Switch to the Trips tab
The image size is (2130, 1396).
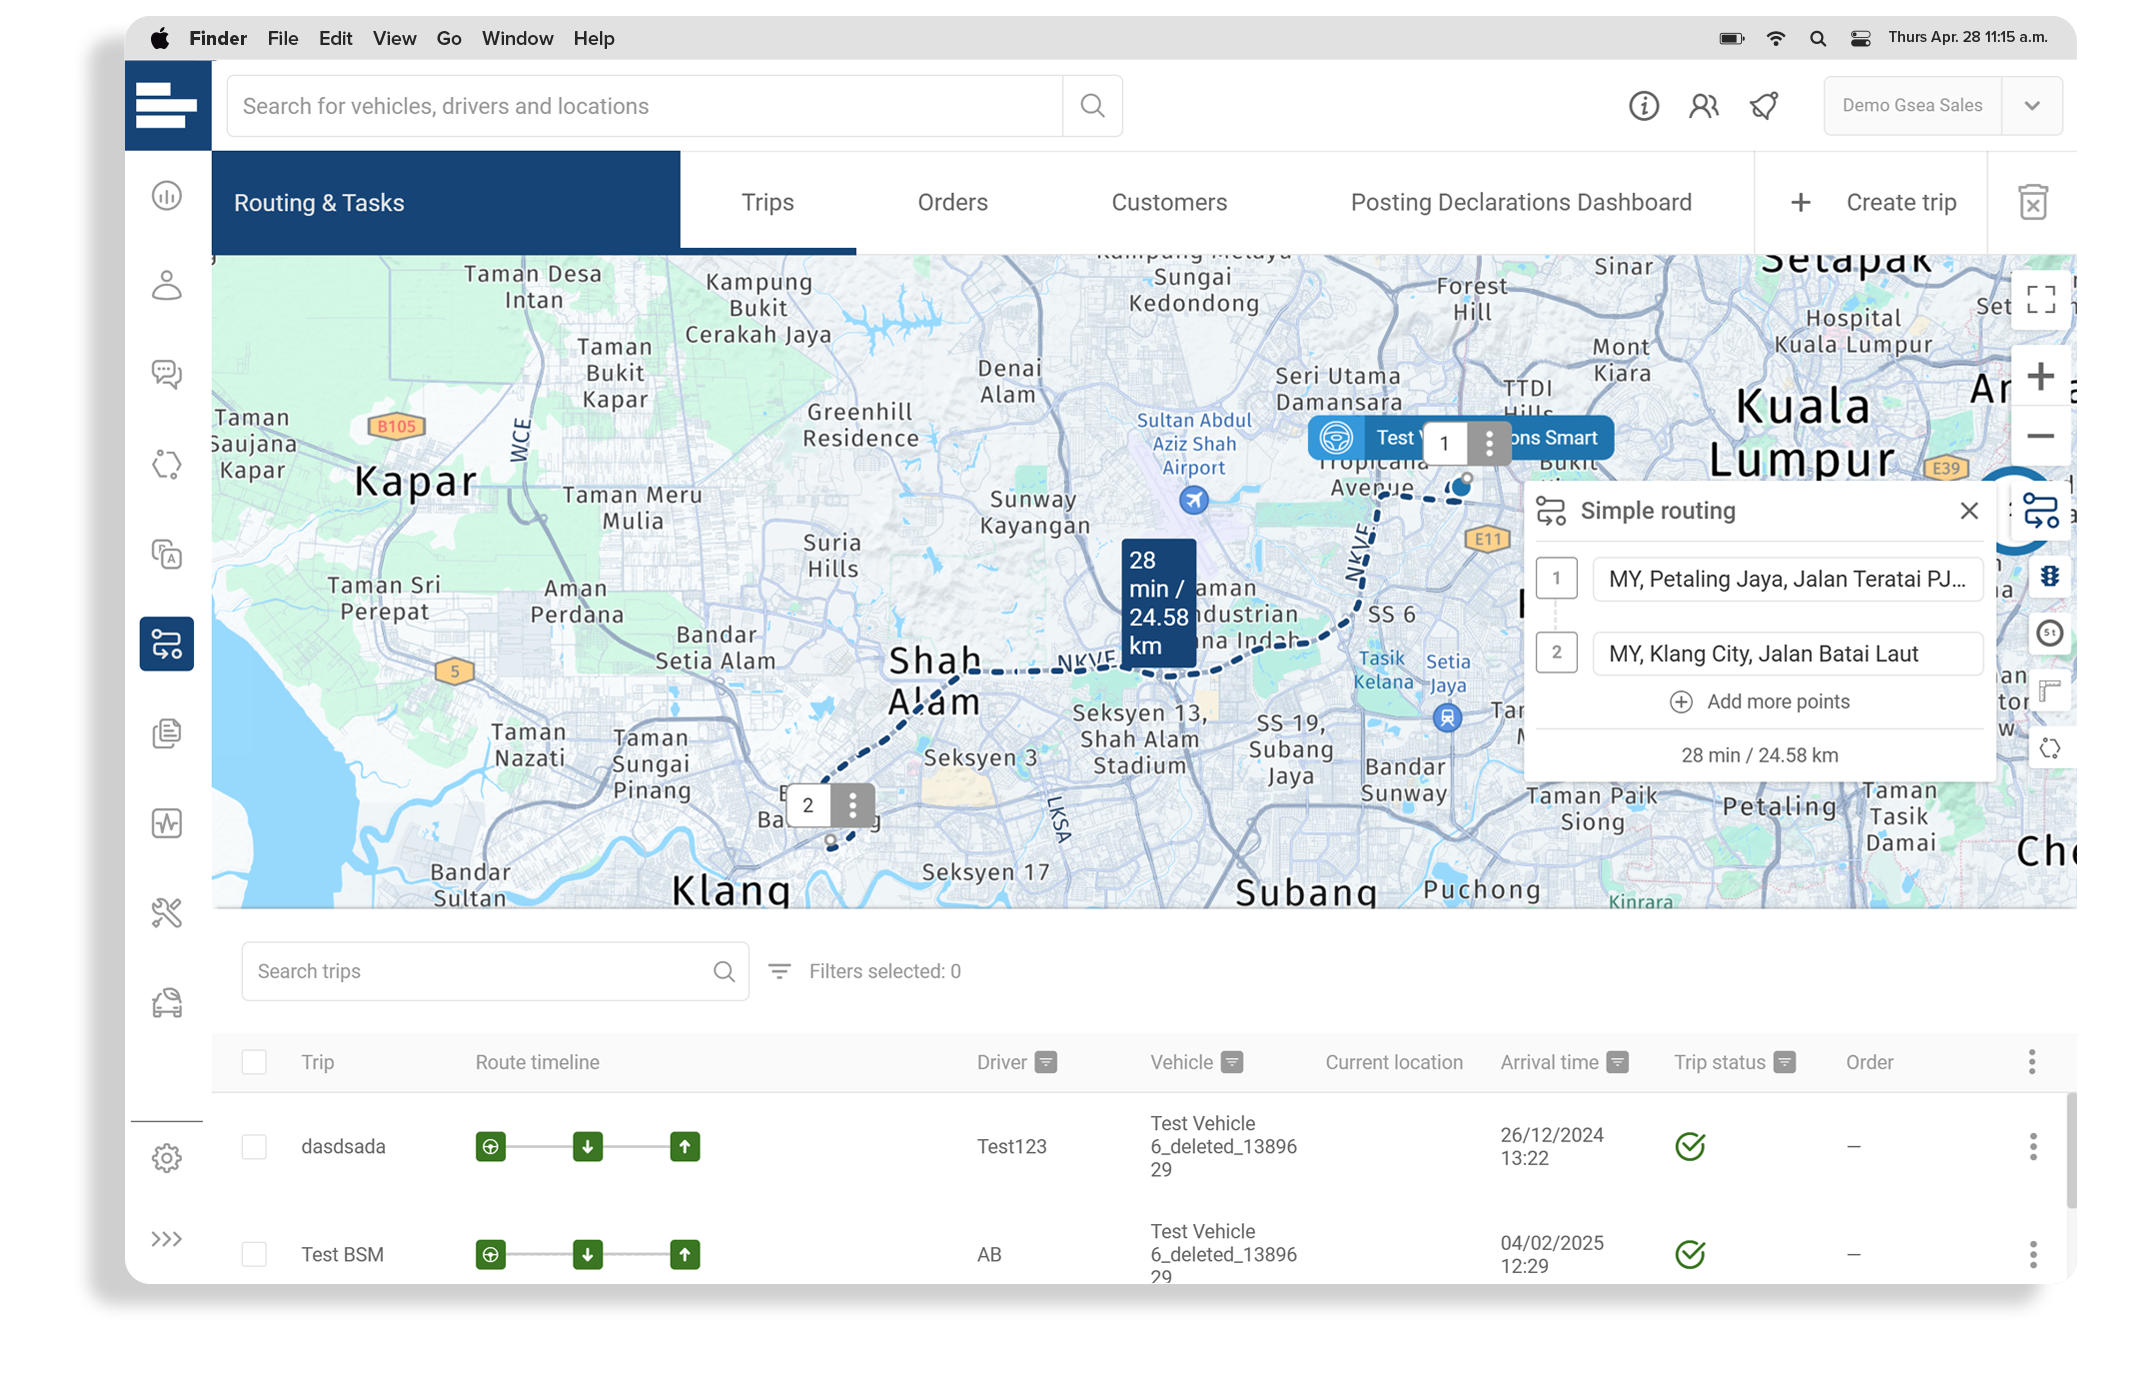[767, 202]
